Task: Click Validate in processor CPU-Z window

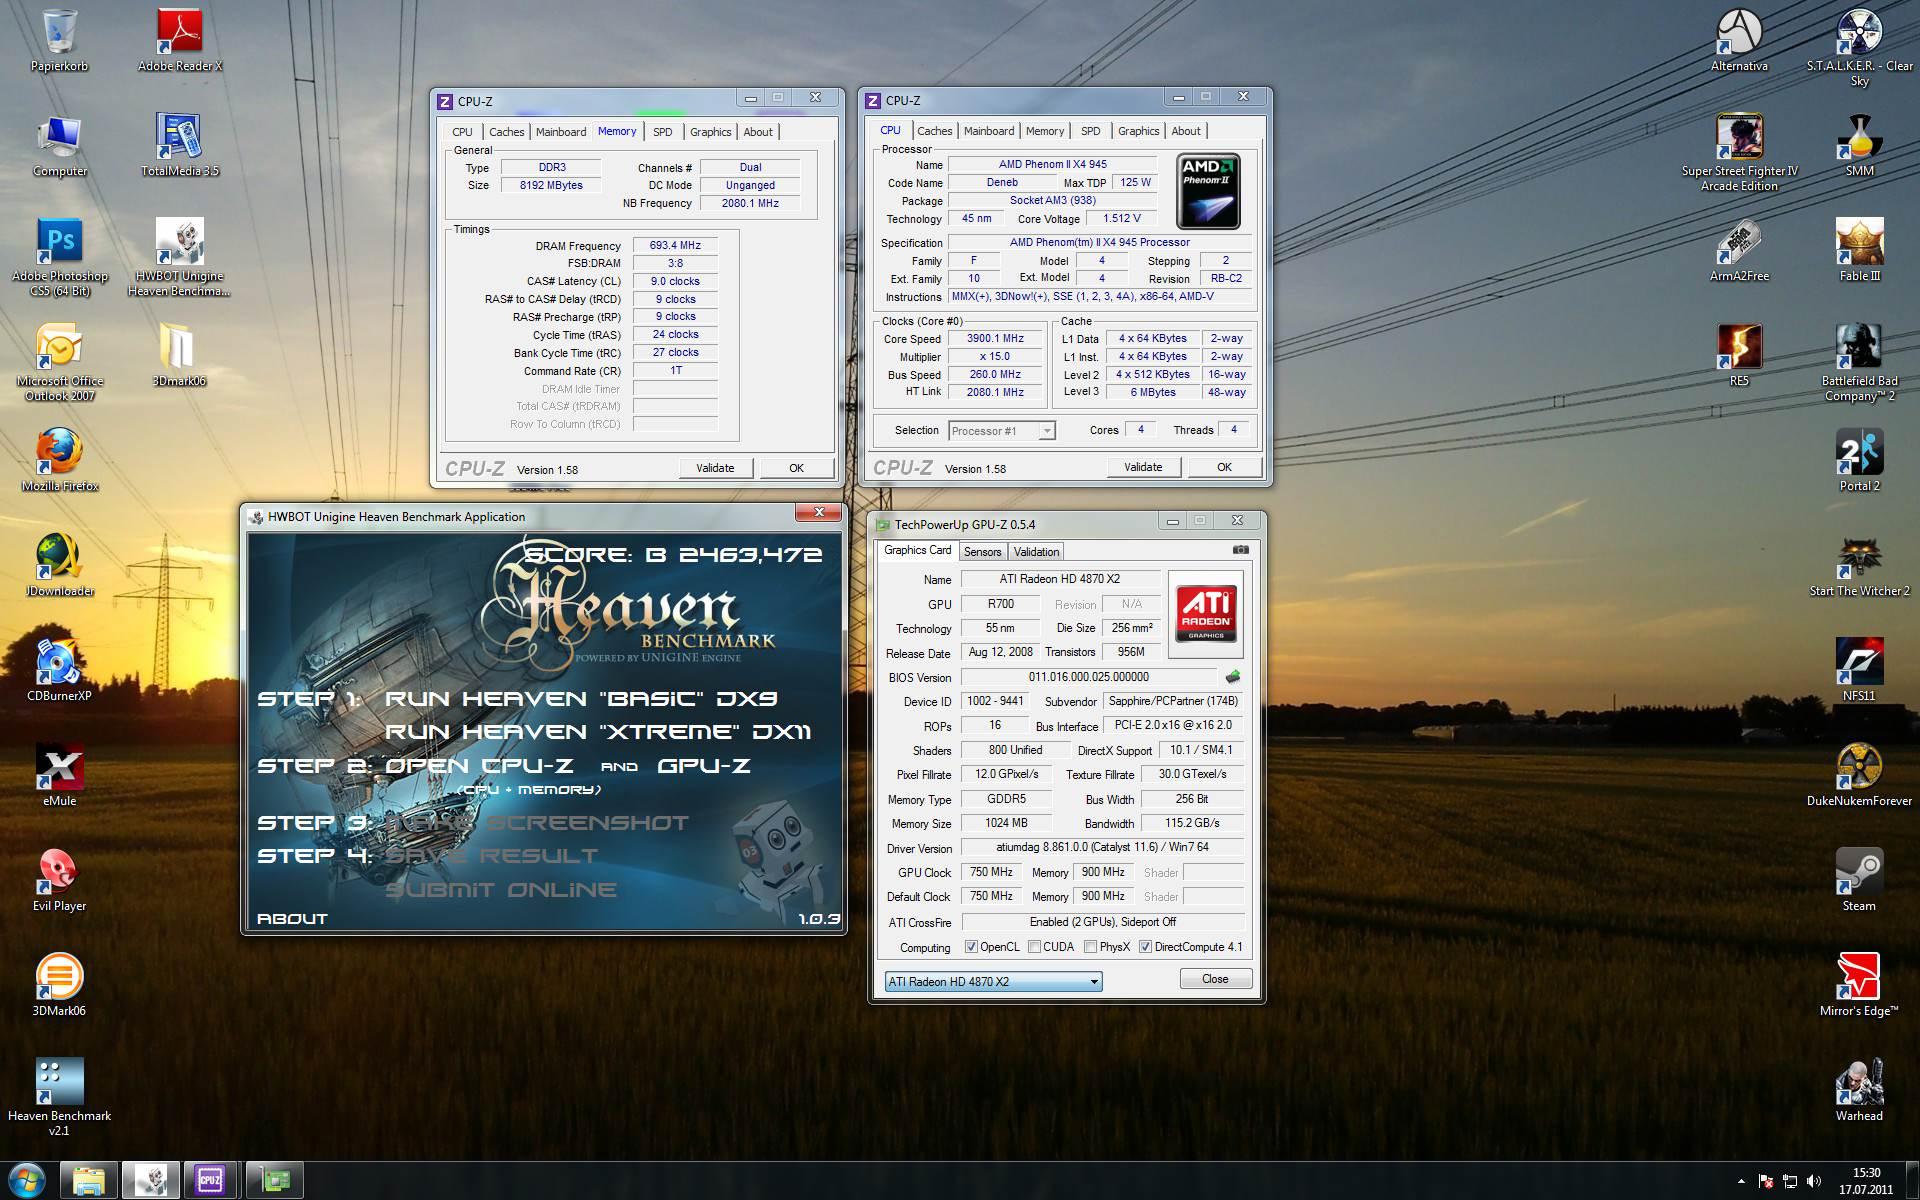Action: pyautogui.click(x=1143, y=467)
